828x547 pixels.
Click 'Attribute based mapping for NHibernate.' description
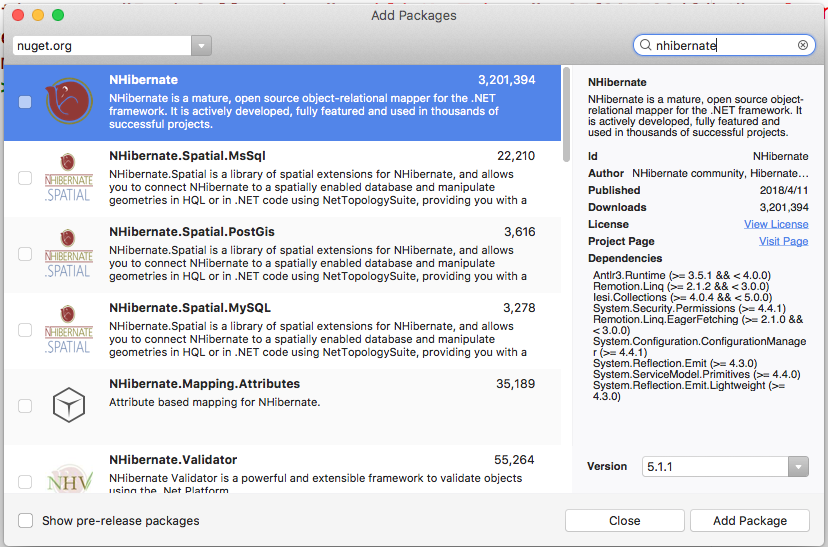214,402
